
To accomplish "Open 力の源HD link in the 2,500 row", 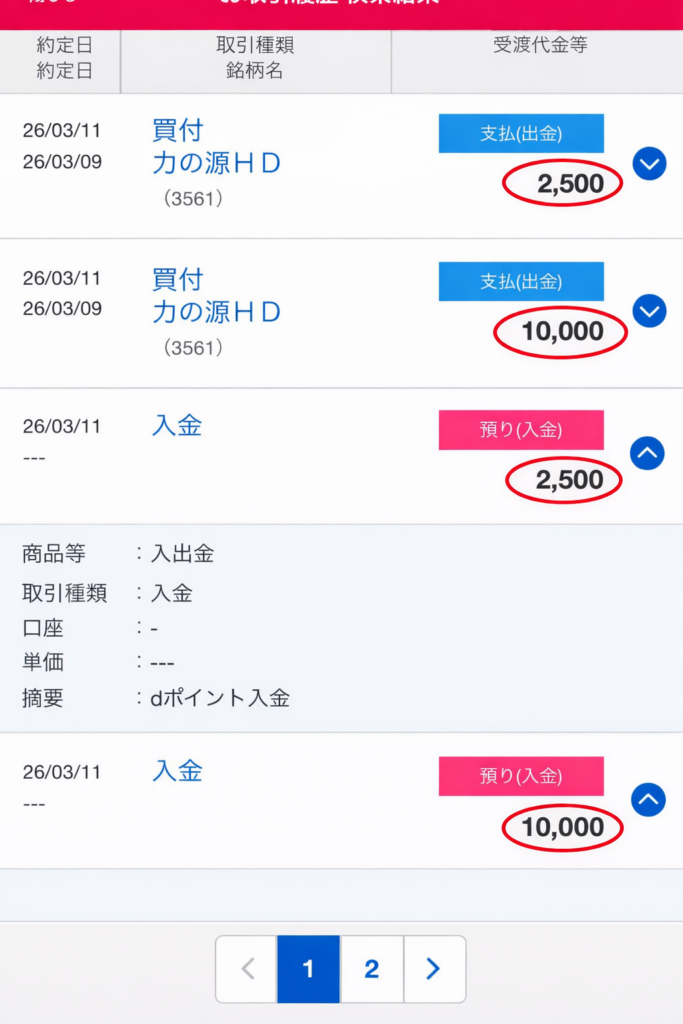I will pos(216,163).
